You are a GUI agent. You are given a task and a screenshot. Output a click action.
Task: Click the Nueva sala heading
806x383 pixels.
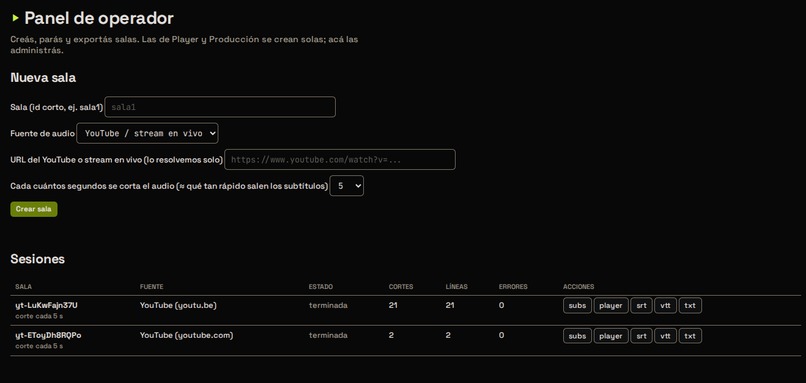coord(43,78)
